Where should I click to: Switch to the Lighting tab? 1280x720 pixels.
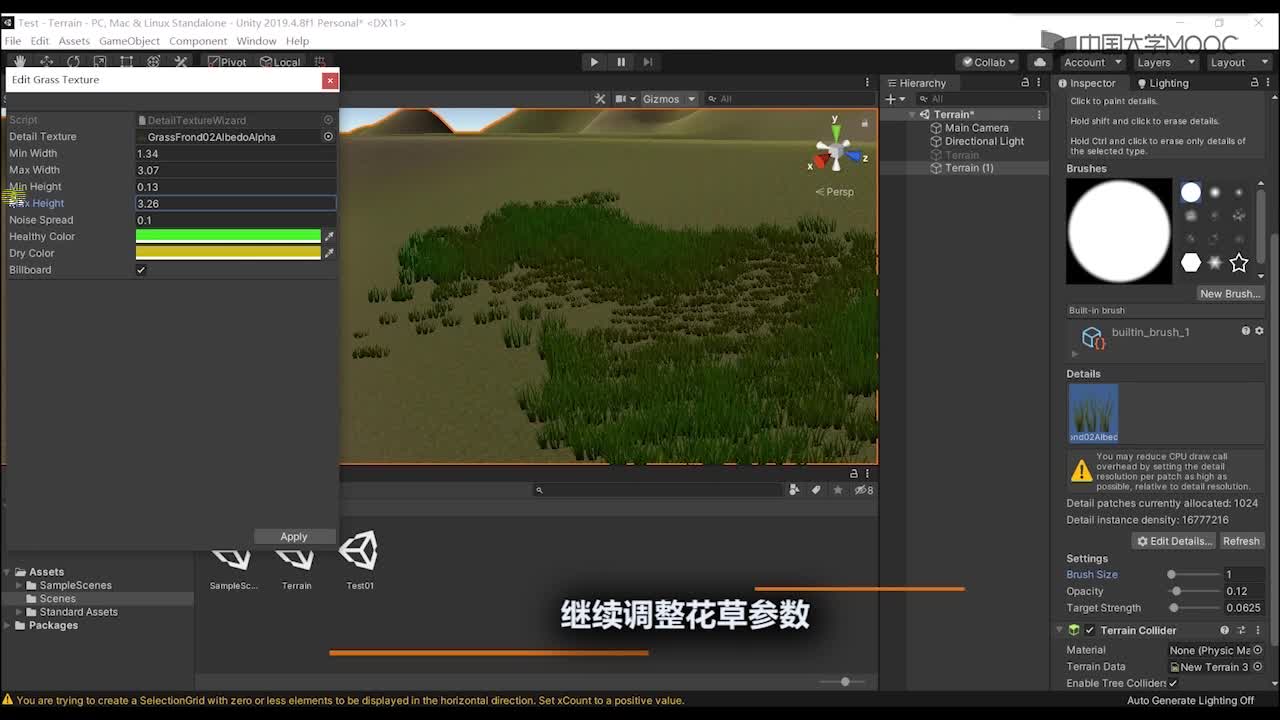pyautogui.click(x=1162, y=83)
